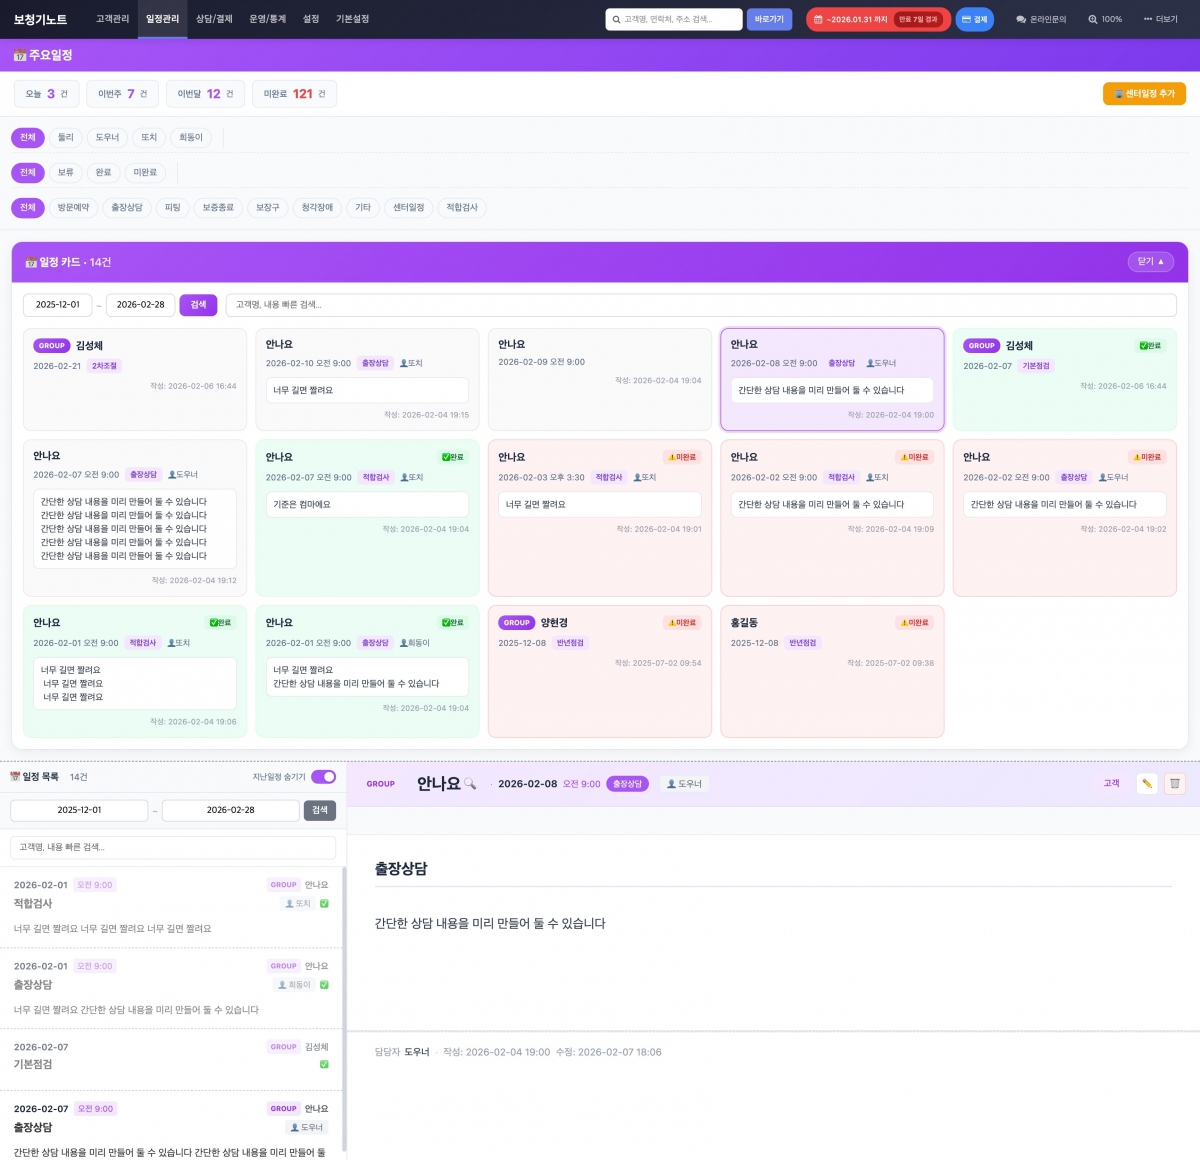Click the 결제 card payment button
Image resolution: width=1200 pixels, height=1160 pixels.
point(974,19)
